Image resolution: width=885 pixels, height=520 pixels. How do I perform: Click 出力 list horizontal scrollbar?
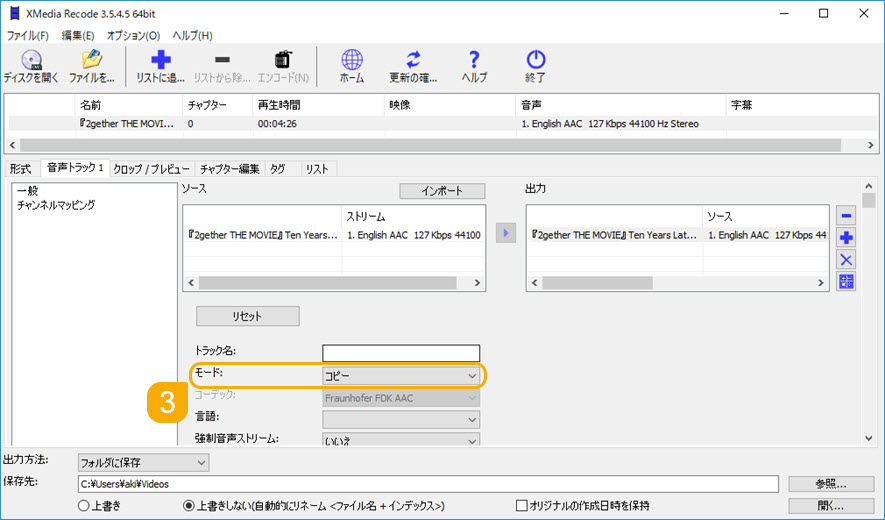pos(597,282)
